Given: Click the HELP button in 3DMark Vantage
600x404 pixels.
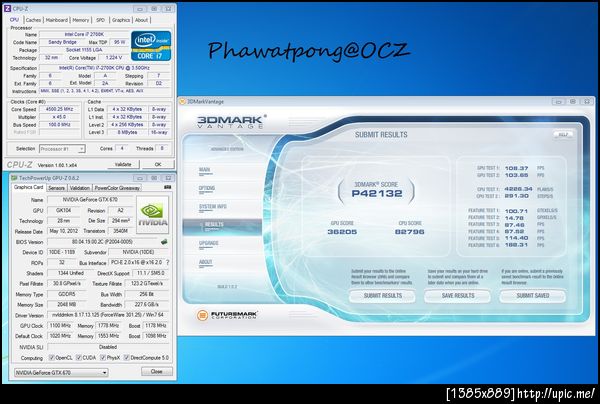Looking at the screenshot, I should 563,135.
